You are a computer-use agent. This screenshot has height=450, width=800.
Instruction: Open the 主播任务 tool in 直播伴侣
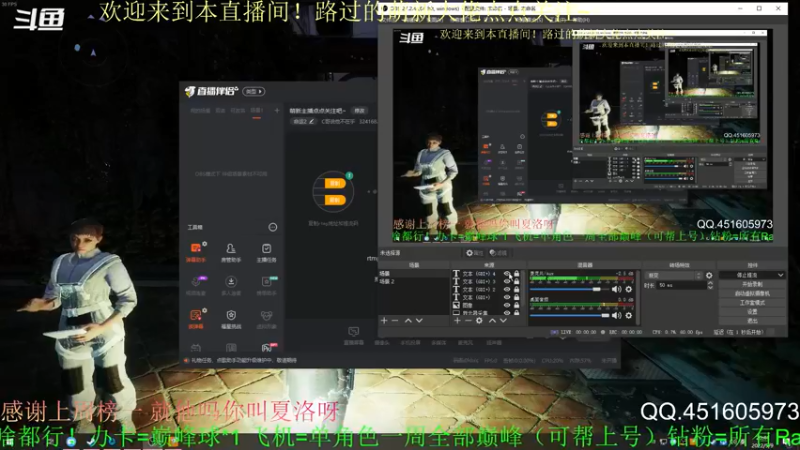tap(266, 252)
